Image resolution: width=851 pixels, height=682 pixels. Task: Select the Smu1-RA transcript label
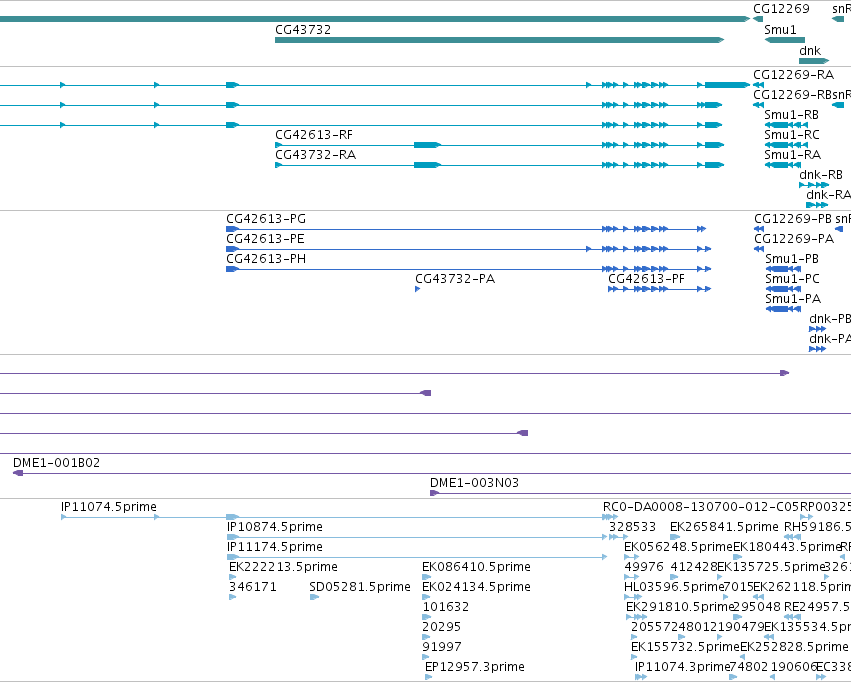(792, 155)
